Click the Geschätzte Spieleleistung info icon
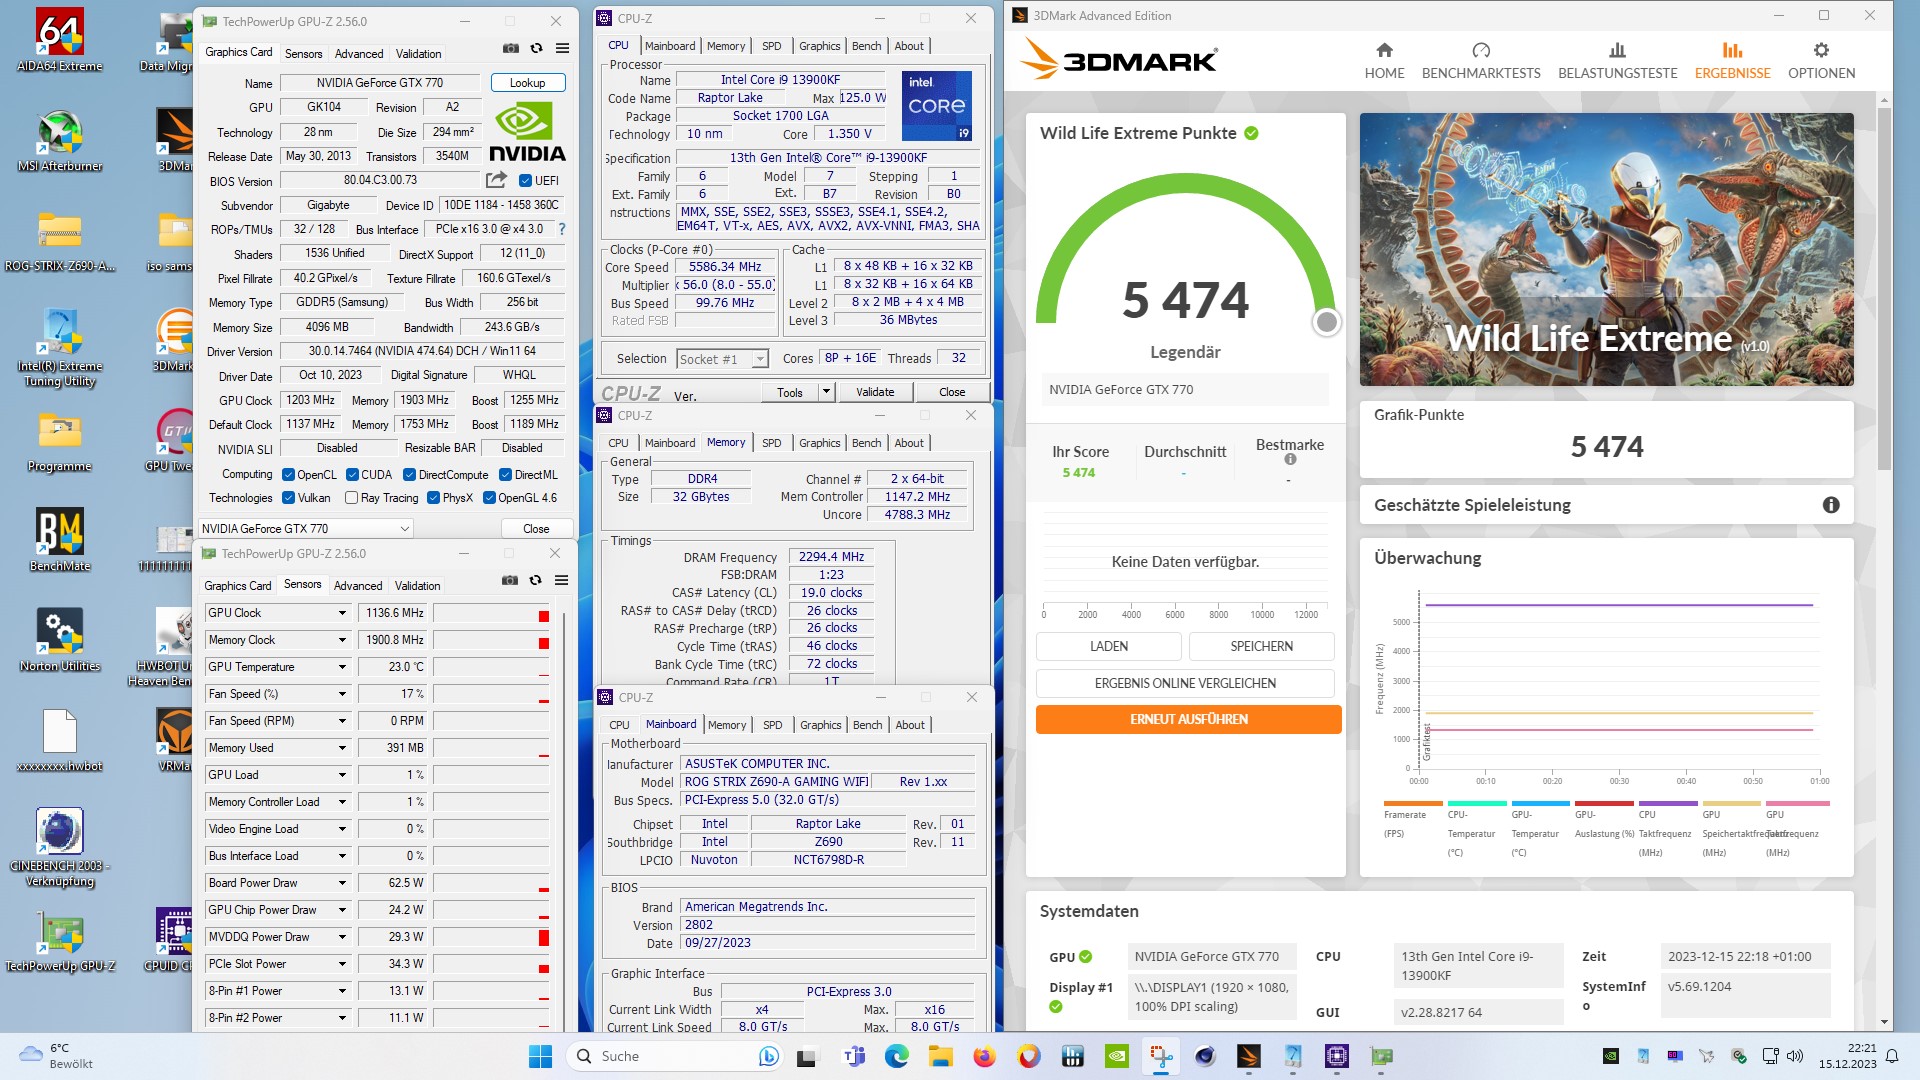The height and width of the screenshot is (1080, 1920). tap(1831, 505)
